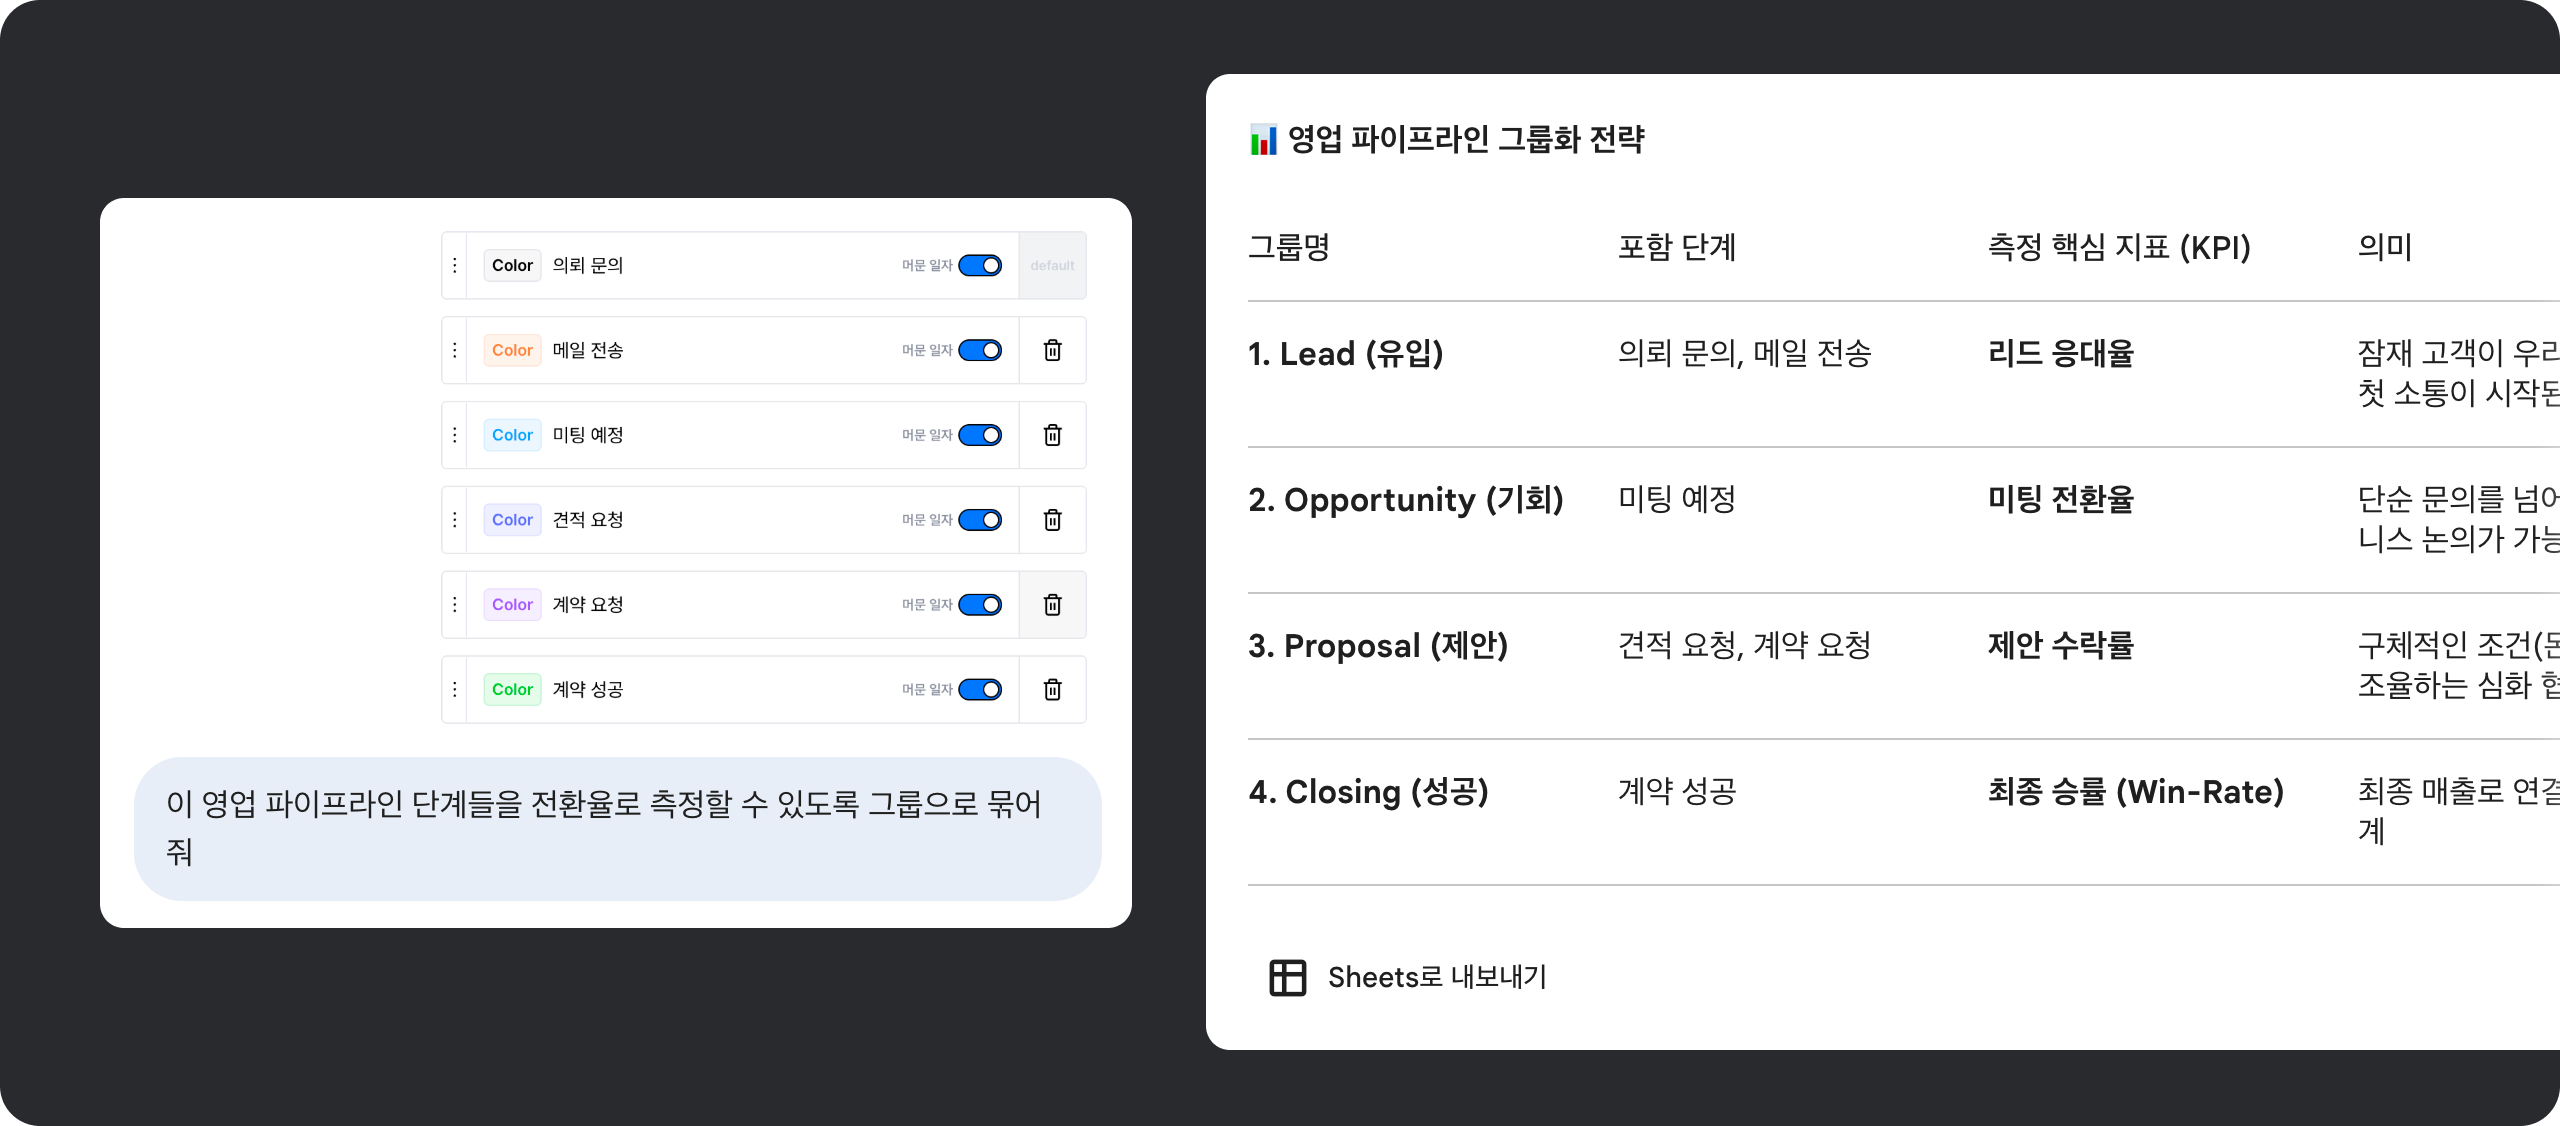Delete the 메일 전송 stage

[x=1052, y=350]
